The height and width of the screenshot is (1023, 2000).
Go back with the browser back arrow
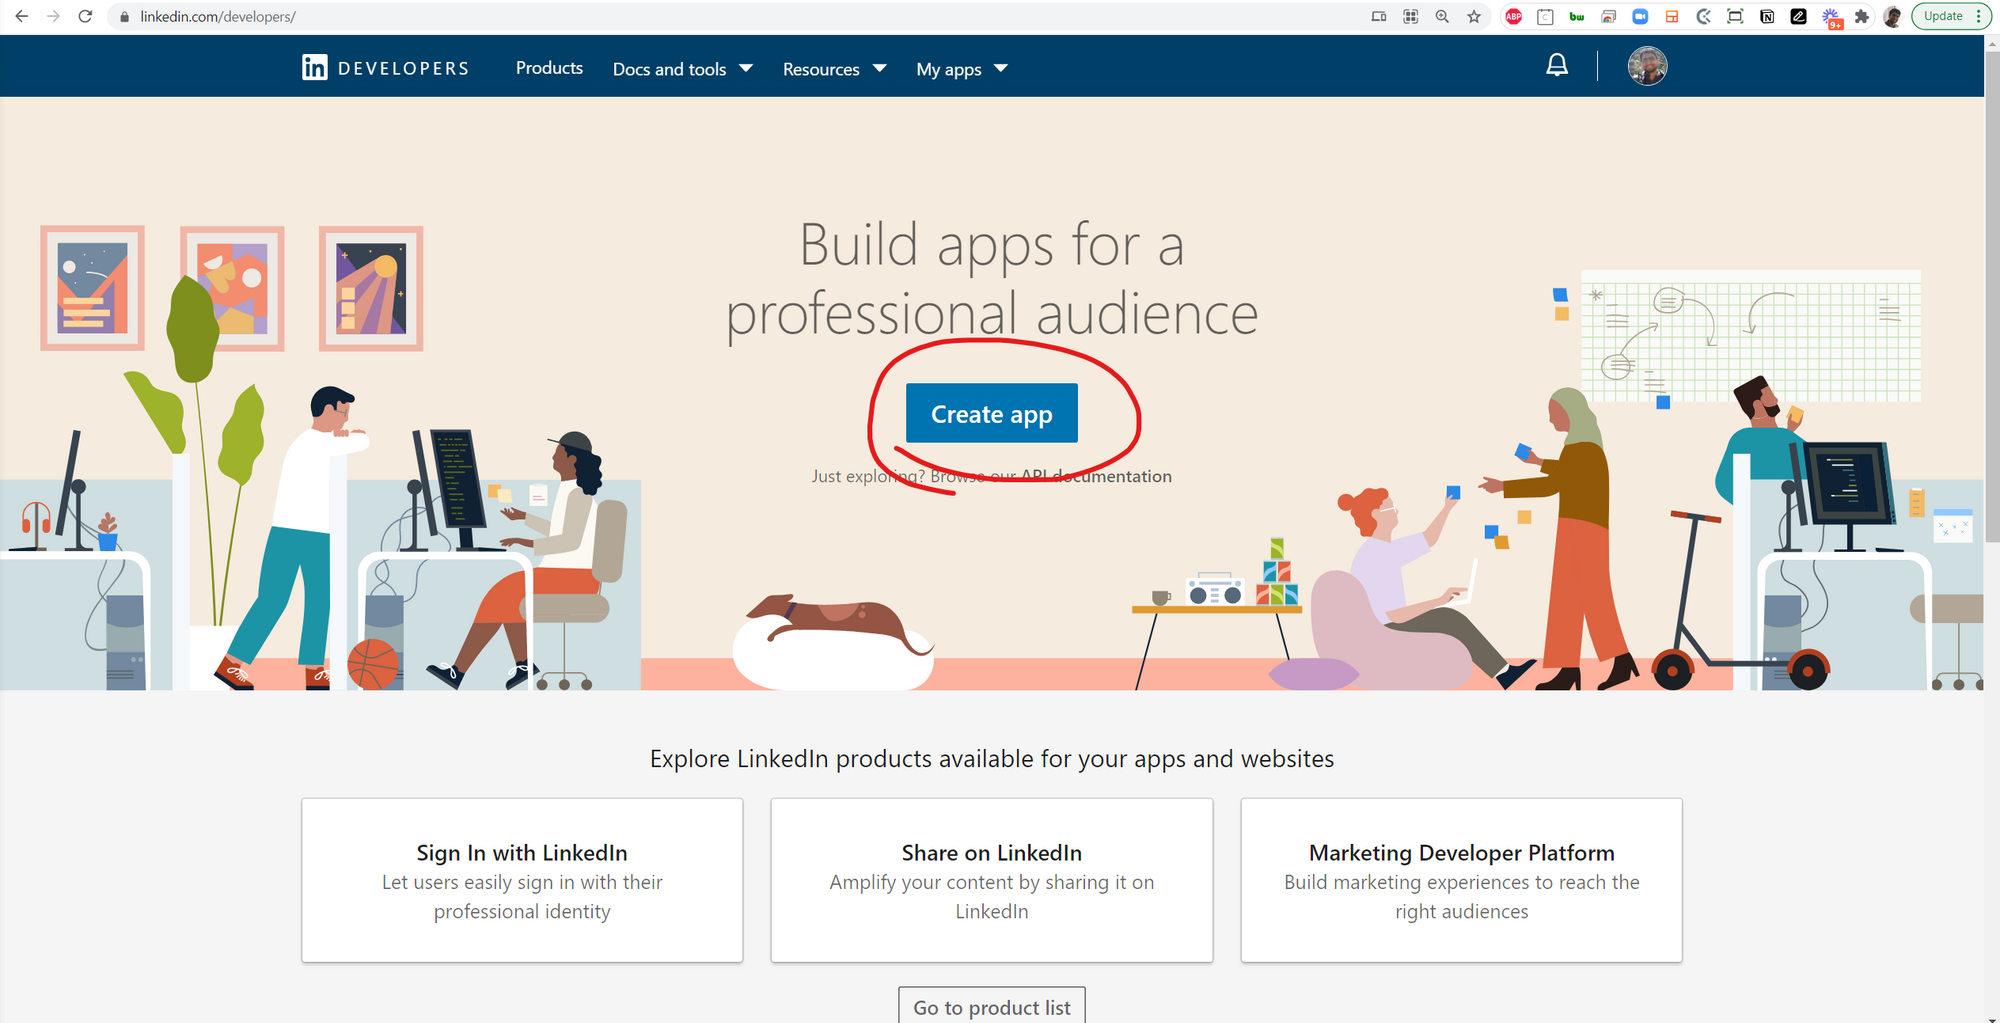click(x=22, y=16)
